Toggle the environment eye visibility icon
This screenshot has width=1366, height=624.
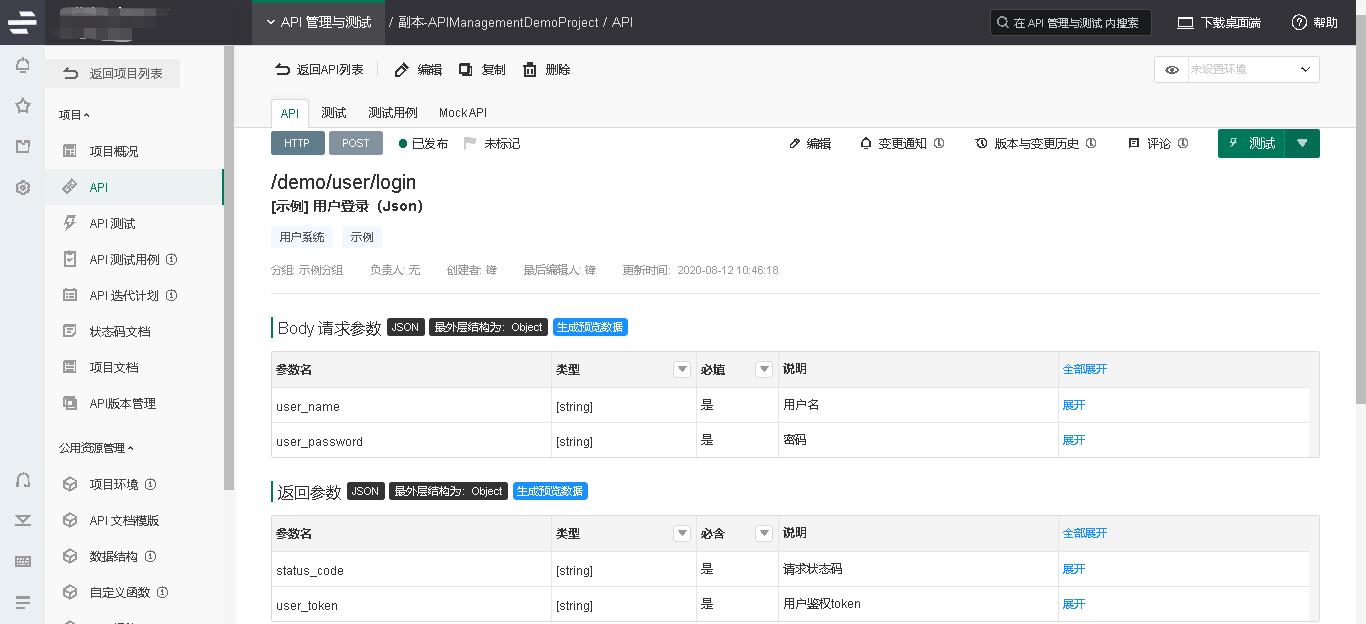[x=1171, y=70]
